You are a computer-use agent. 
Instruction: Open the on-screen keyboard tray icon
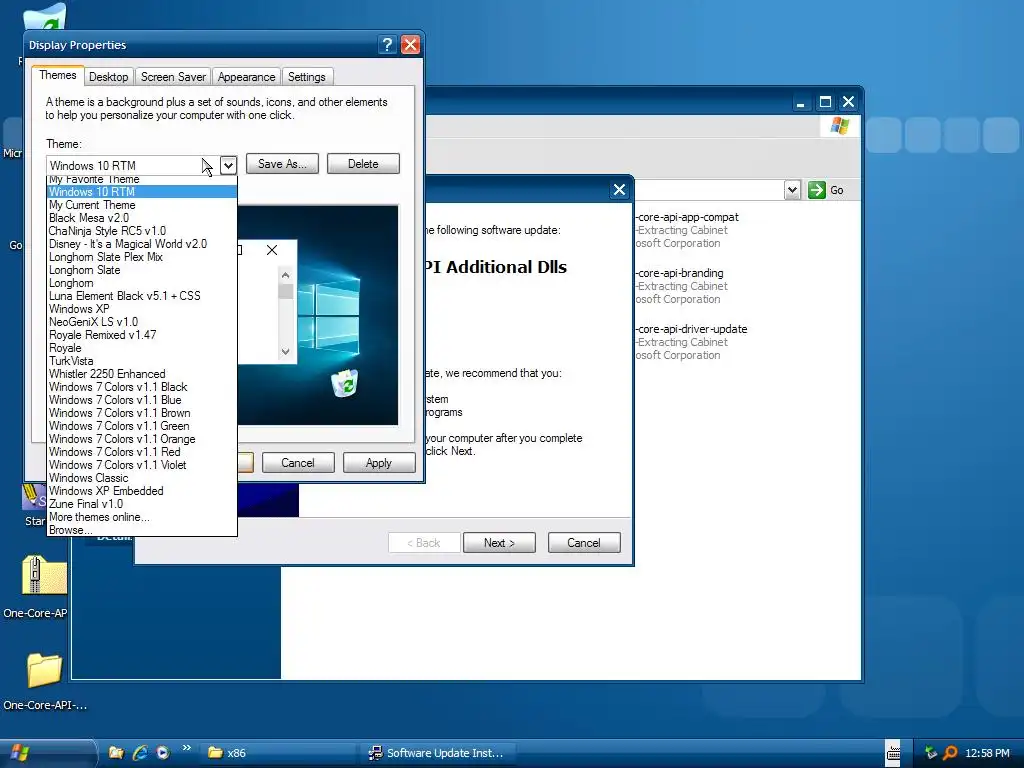893,753
